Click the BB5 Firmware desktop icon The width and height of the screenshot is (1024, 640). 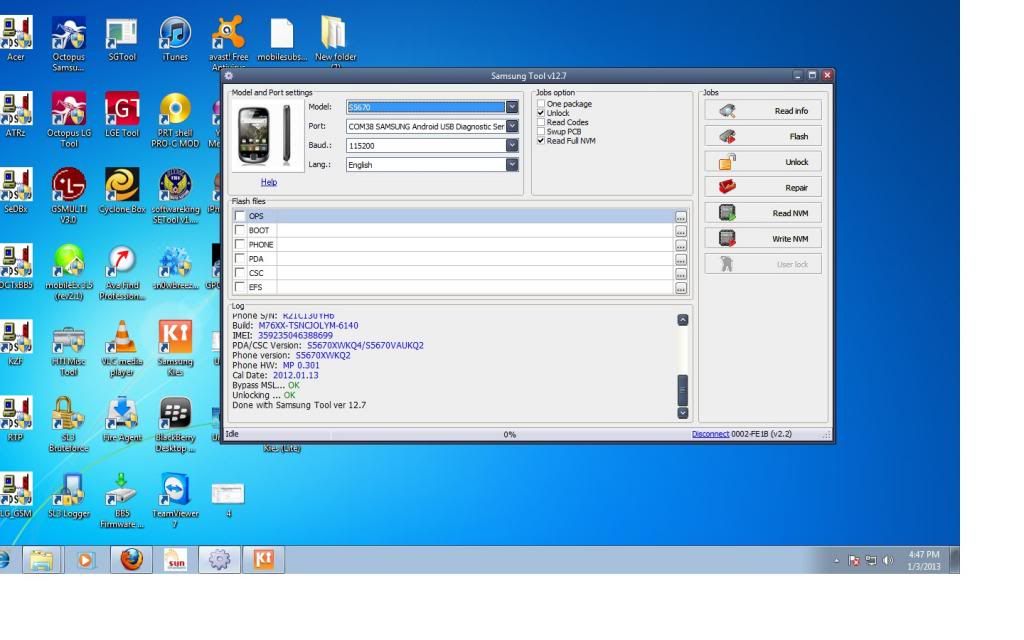coord(122,500)
